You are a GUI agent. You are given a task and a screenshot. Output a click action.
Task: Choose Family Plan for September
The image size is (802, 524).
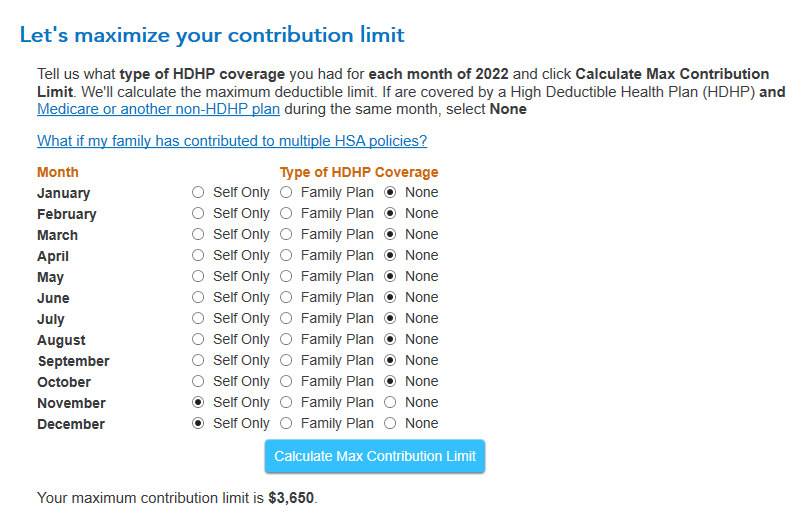[286, 360]
